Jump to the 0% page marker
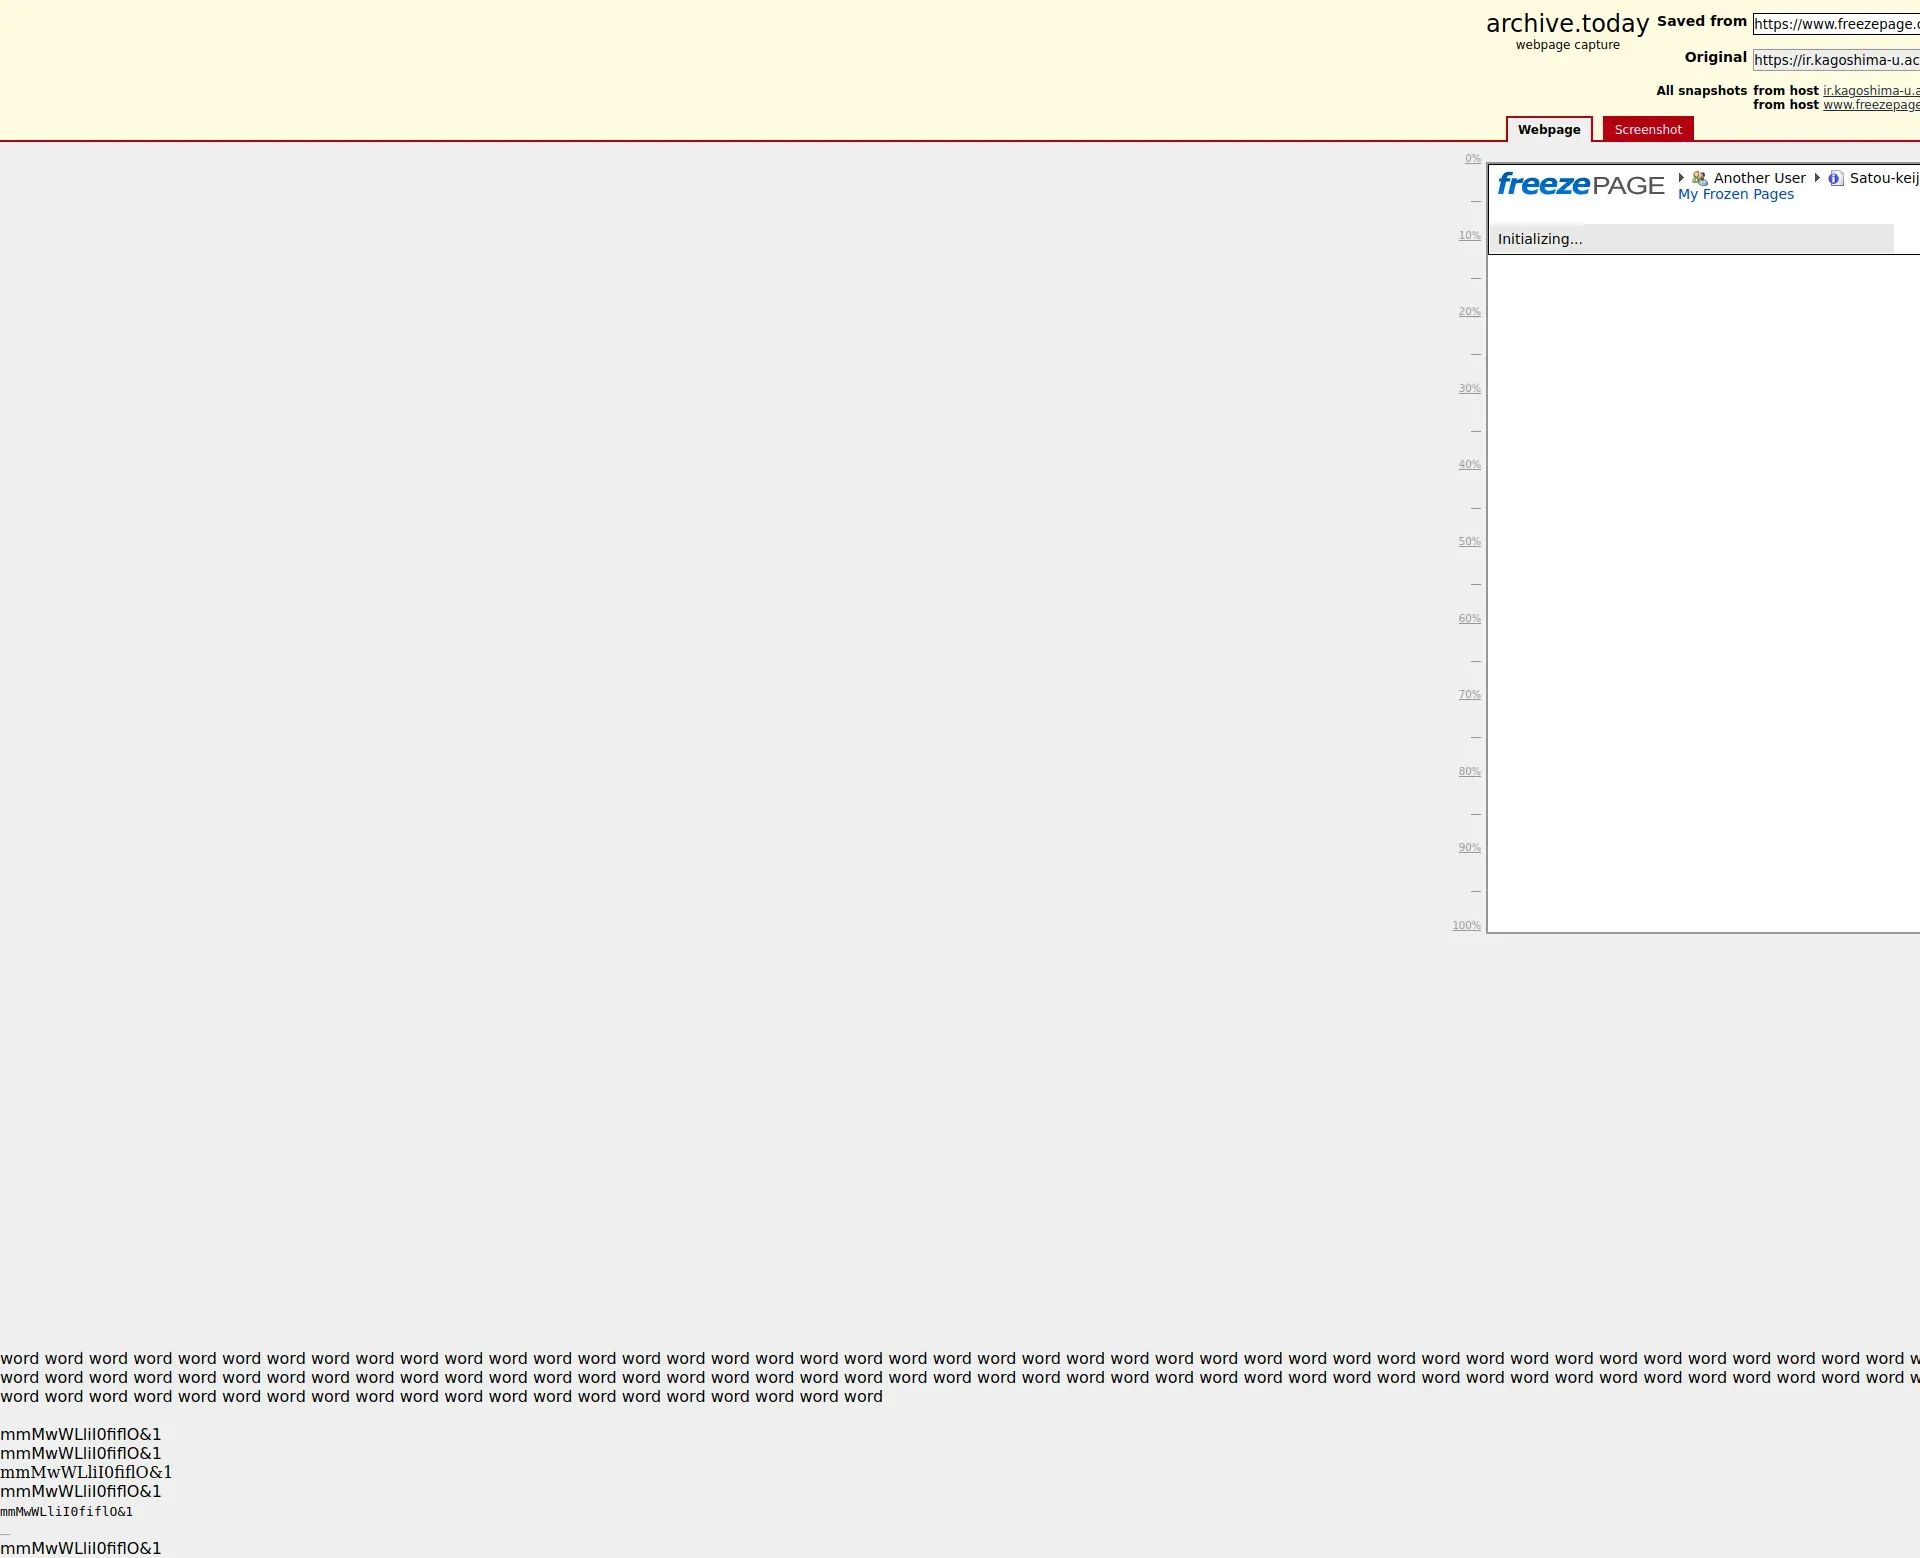 [x=1472, y=158]
